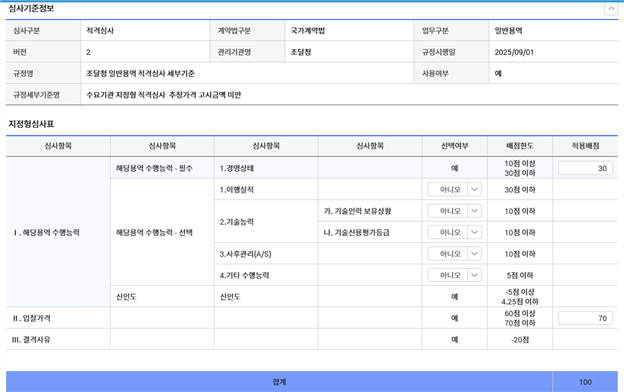This screenshot has height=392, width=624.
Task: Open 선택여부 dropdown for 가. 기술인력 보유상황
Action: (454, 211)
